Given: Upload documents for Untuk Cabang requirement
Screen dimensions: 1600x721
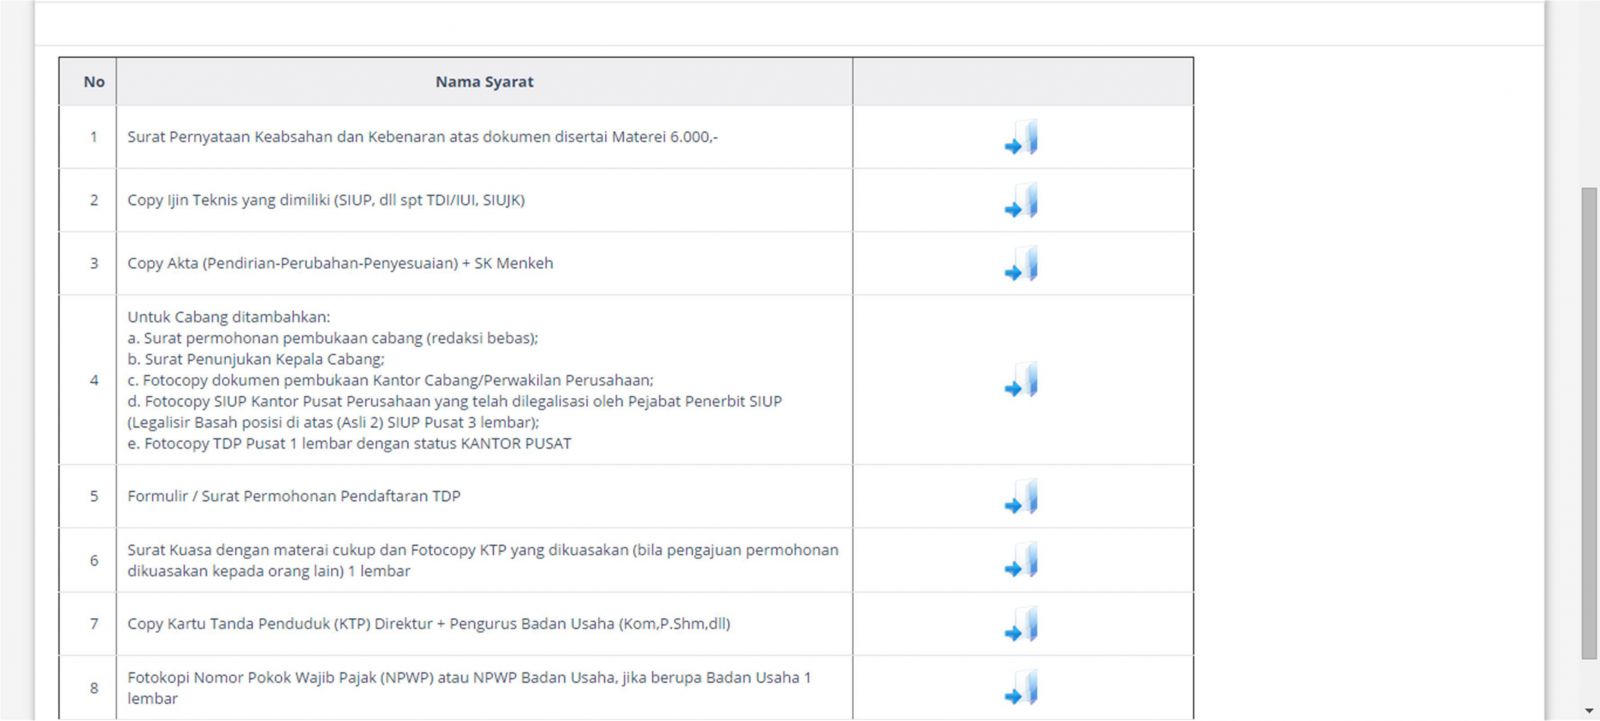Looking at the screenshot, I should 1021,381.
